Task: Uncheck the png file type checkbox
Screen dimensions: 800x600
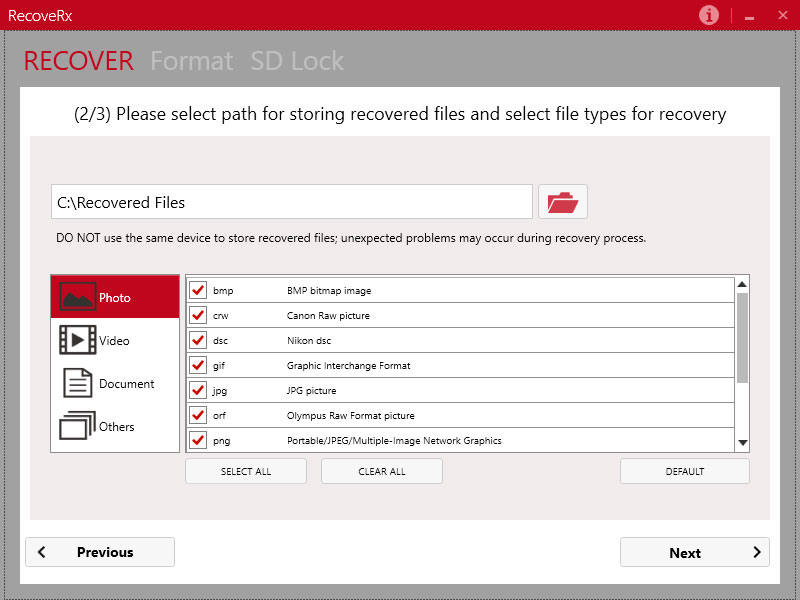Action: click(x=198, y=440)
